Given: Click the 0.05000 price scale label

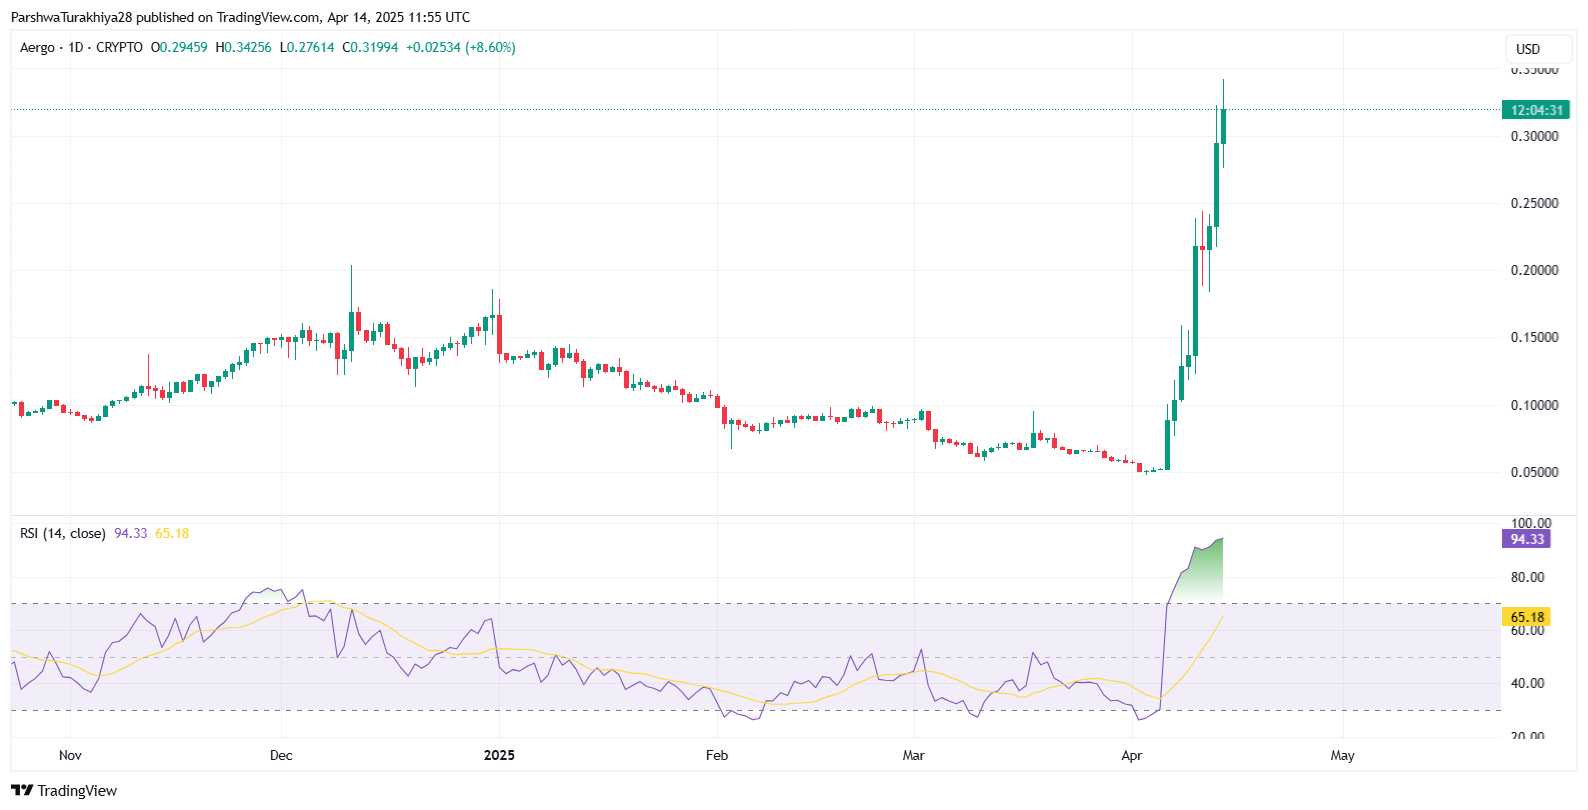Looking at the screenshot, I should [1534, 472].
